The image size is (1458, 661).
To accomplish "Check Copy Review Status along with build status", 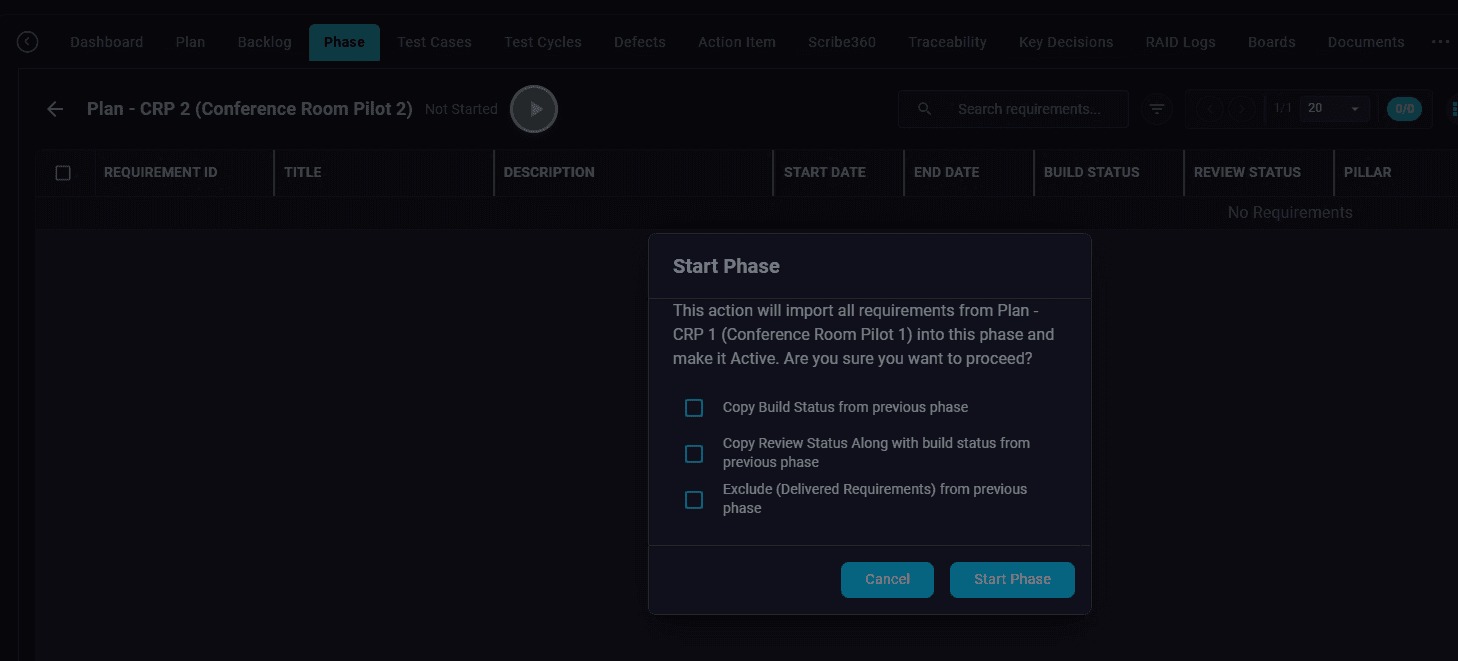I will [694, 454].
